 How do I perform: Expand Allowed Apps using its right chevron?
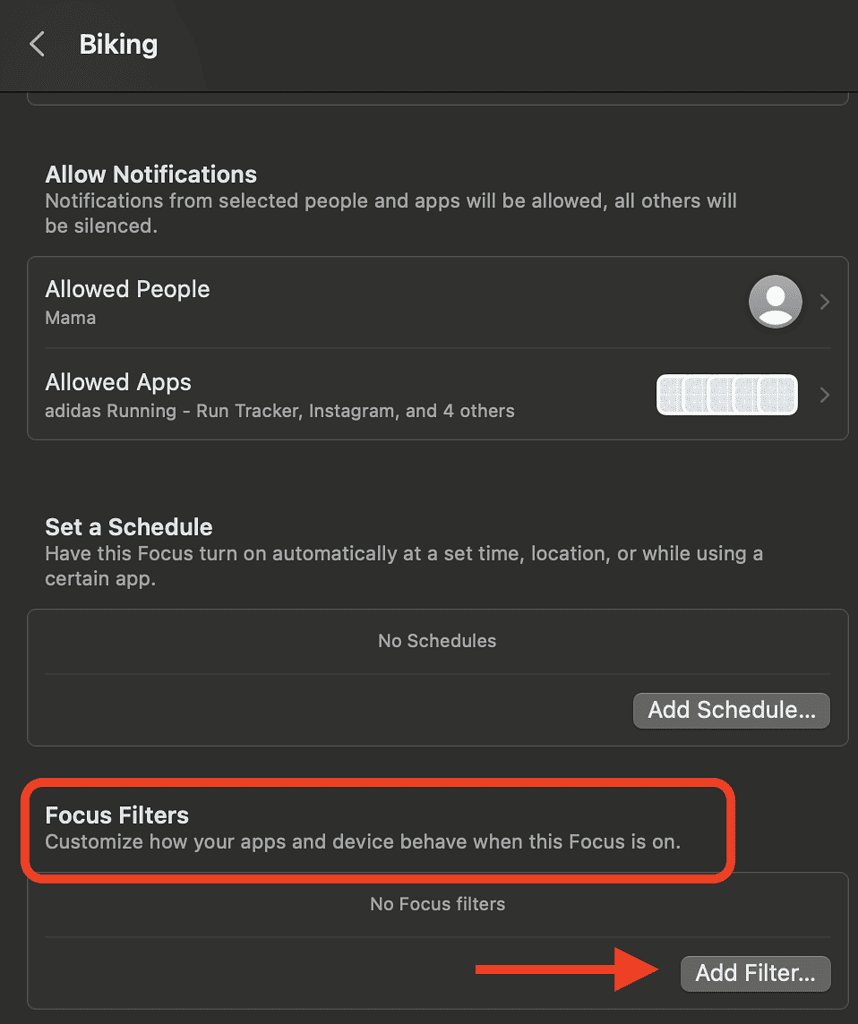point(825,395)
